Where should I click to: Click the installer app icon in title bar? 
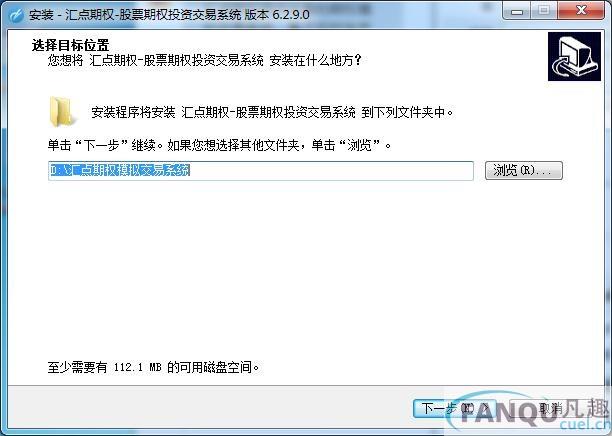(x=16, y=16)
